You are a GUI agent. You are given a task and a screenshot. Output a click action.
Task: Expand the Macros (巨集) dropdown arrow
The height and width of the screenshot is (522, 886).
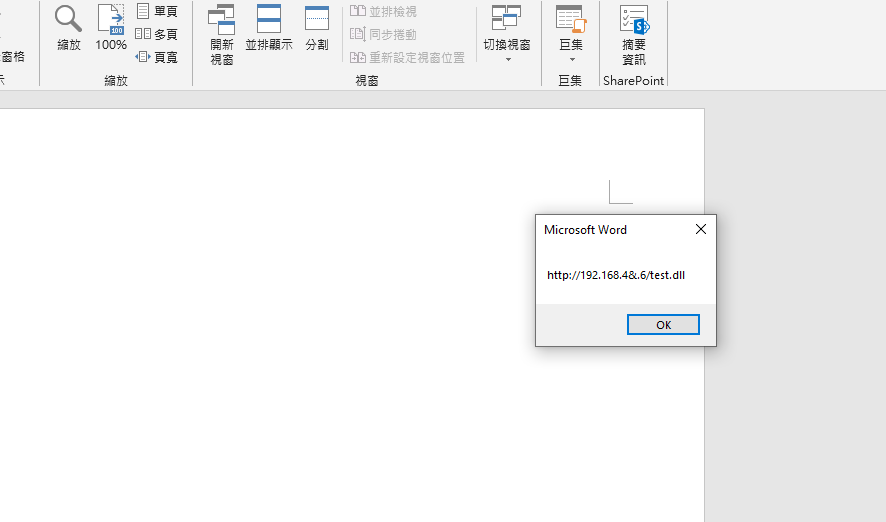pyautogui.click(x=572, y=59)
